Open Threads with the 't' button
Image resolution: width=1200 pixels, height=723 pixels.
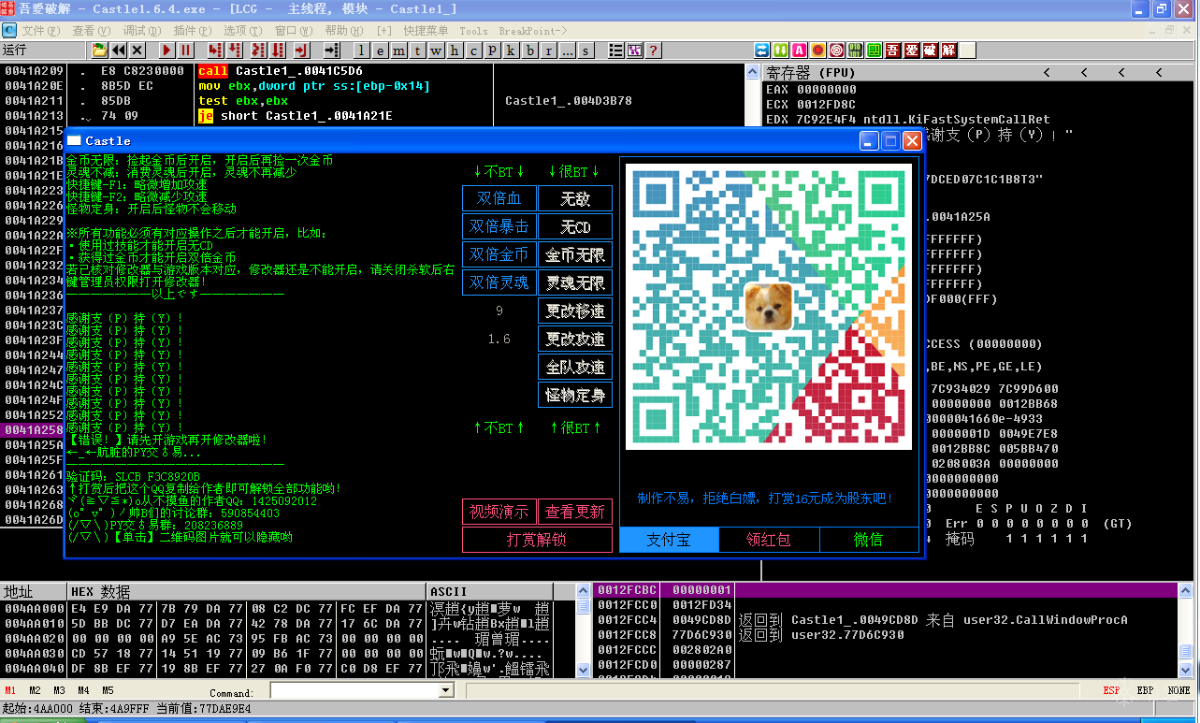coord(417,50)
